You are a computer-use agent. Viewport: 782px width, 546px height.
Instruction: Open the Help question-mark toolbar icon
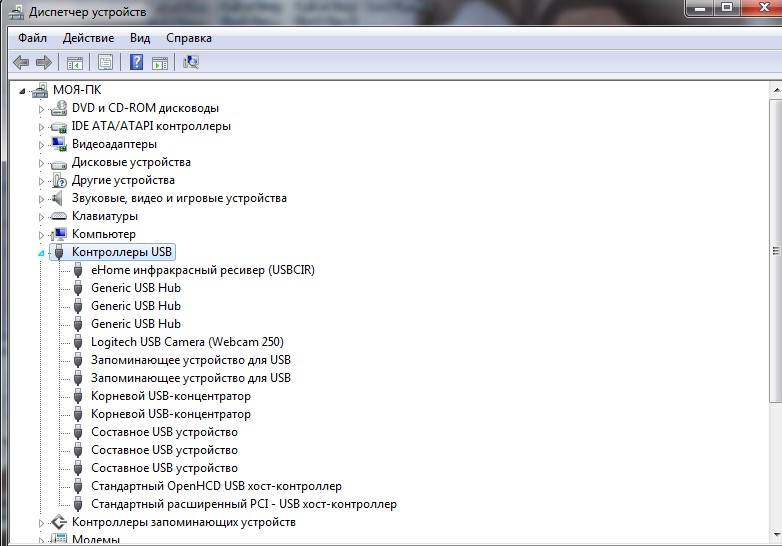click(x=136, y=62)
